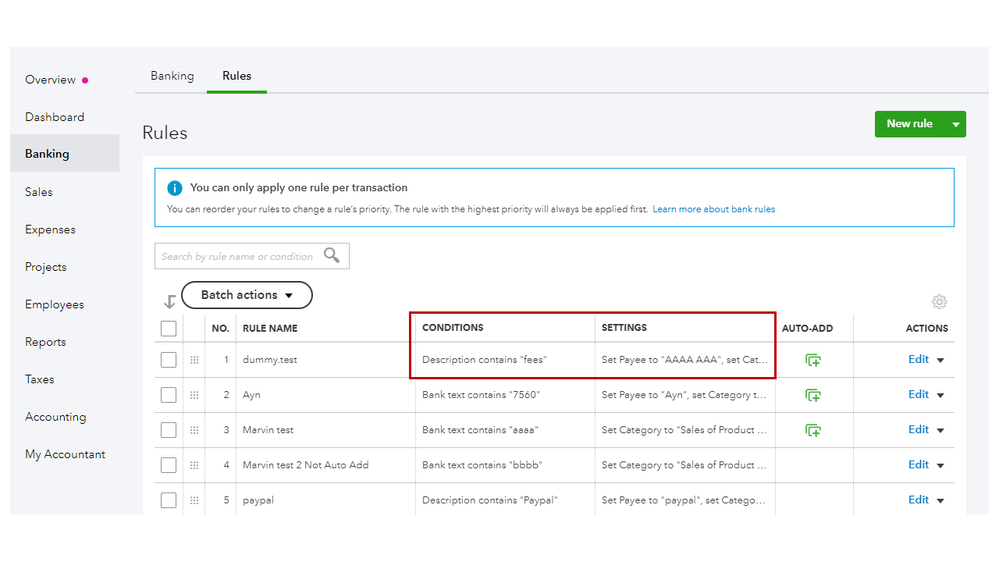The image size is (999, 562).
Task: Expand the New rule dropdown arrow
Action: point(956,124)
